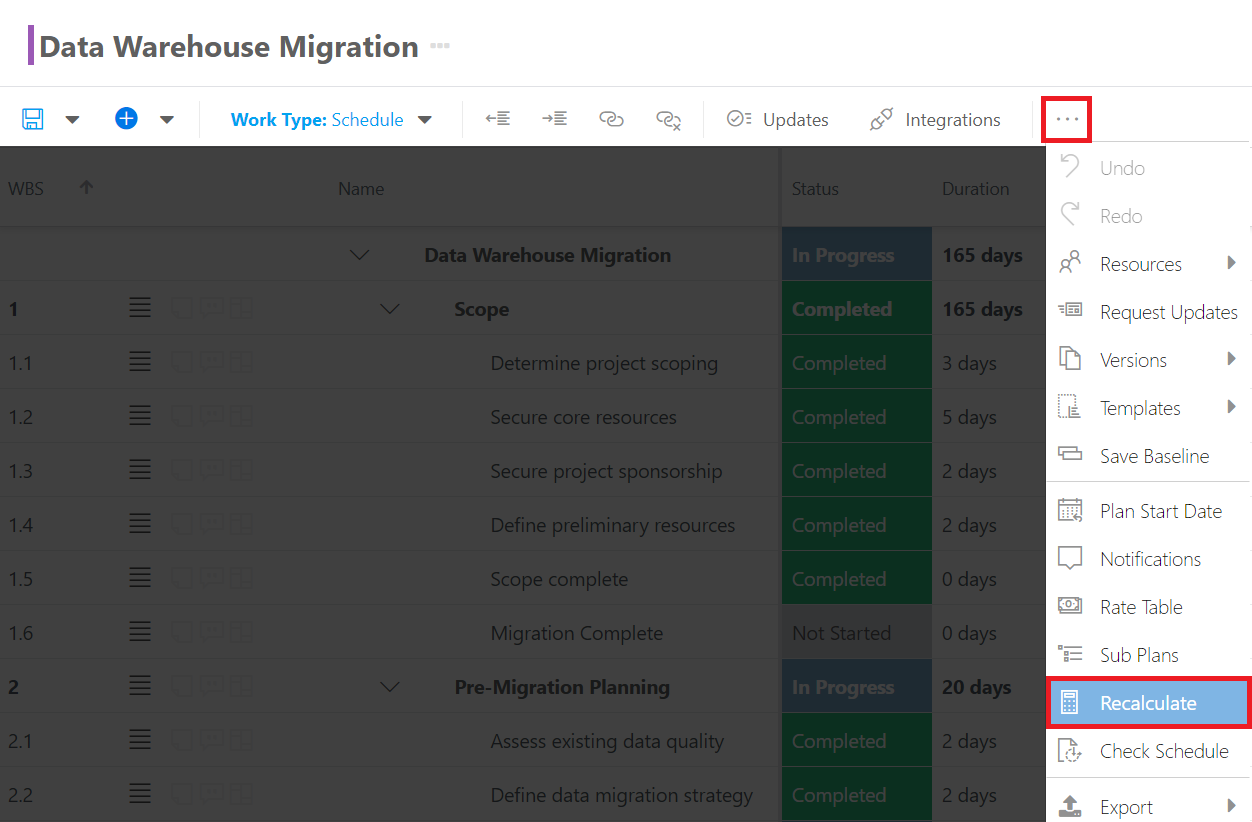Choose Check Schedule menu item

[x=1149, y=751]
